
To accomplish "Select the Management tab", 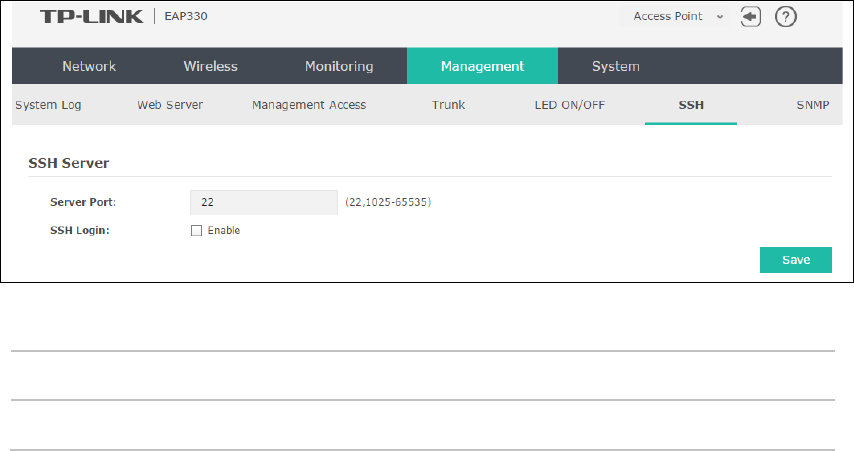I will [x=482, y=66].
